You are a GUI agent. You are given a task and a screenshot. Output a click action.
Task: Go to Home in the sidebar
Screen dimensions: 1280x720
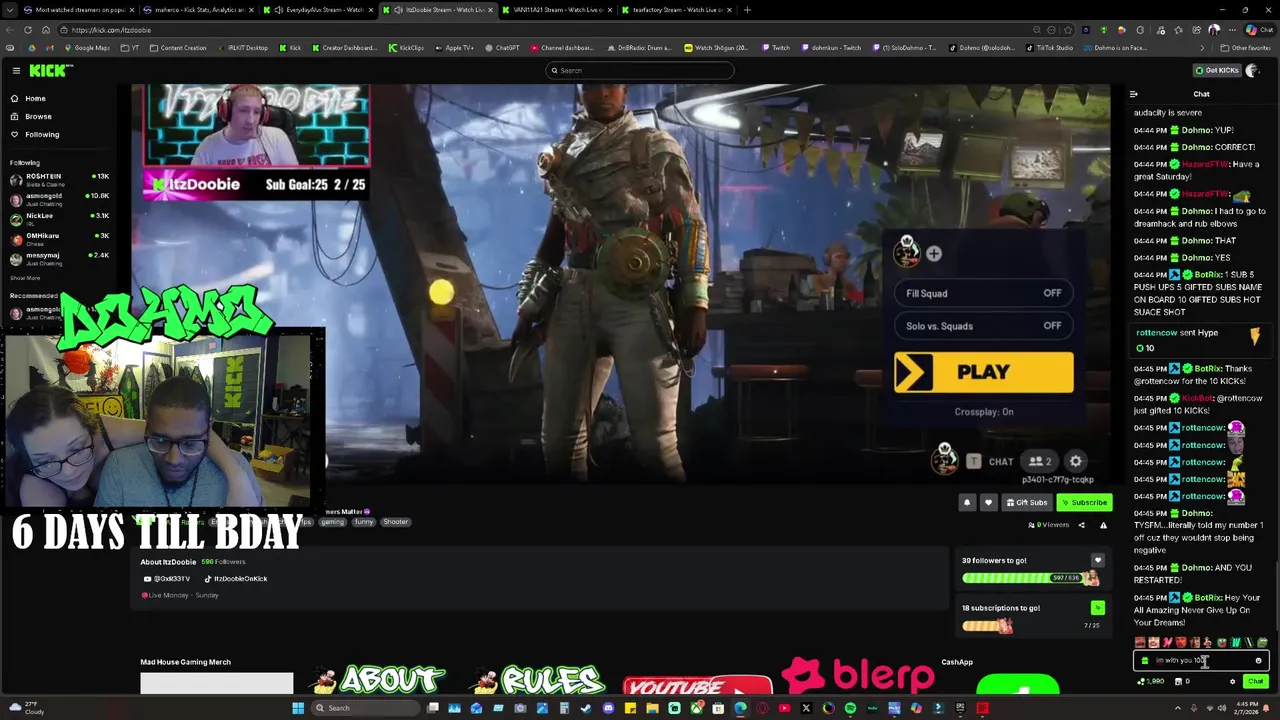click(35, 98)
